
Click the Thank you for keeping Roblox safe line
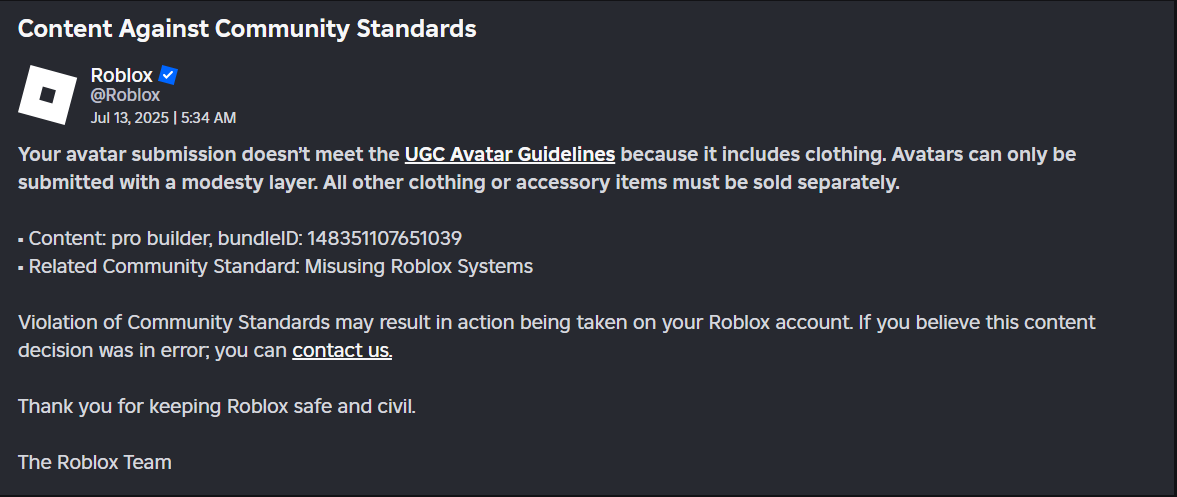click(216, 407)
